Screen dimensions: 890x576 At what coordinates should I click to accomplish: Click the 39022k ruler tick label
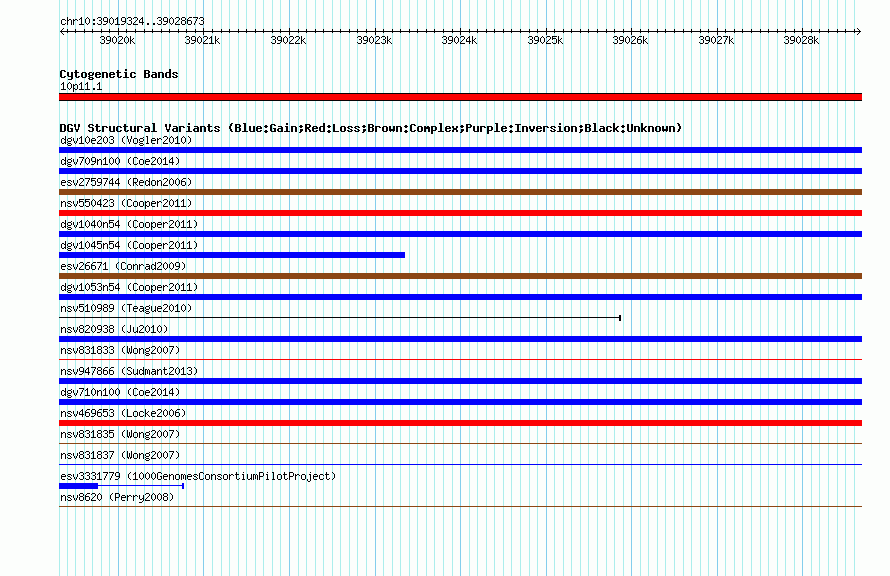click(x=288, y=40)
